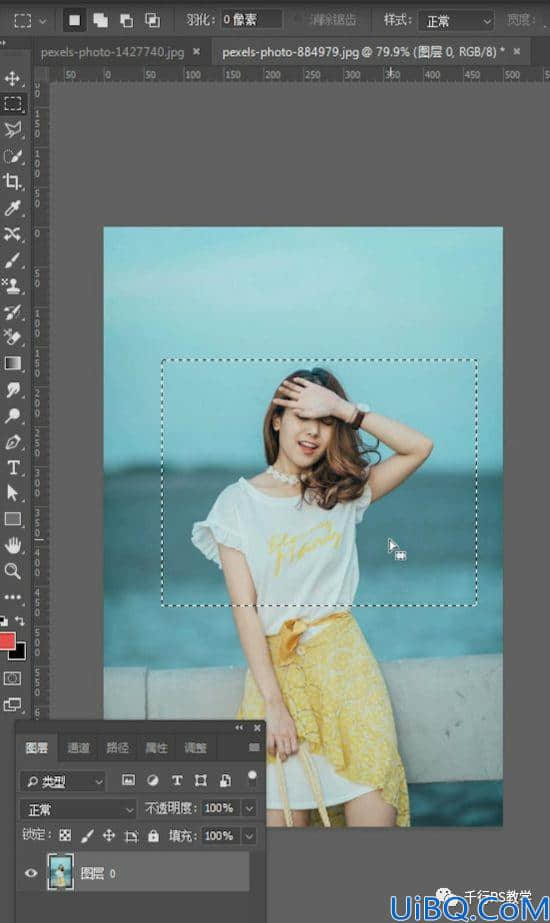550x923 pixels.
Task: Choose Subtract from Selection mode
Action: coord(126,20)
